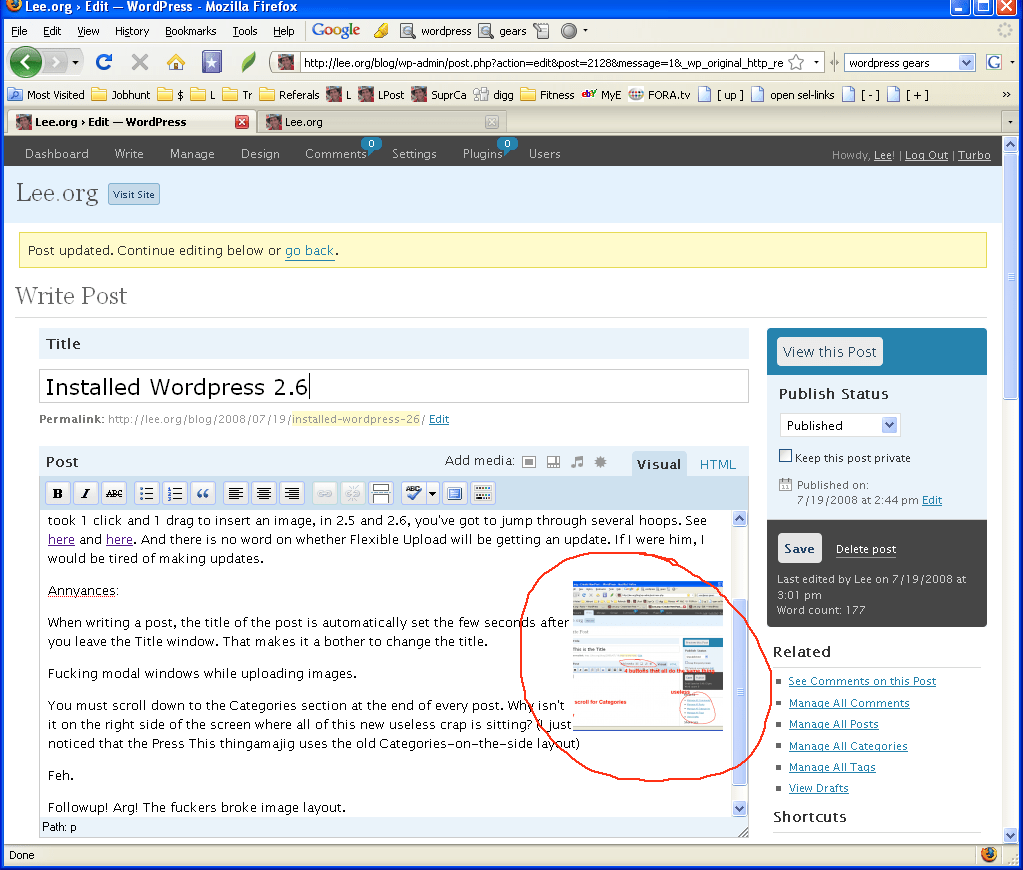
Task: Open Bookmarks menu
Action: pos(191,31)
